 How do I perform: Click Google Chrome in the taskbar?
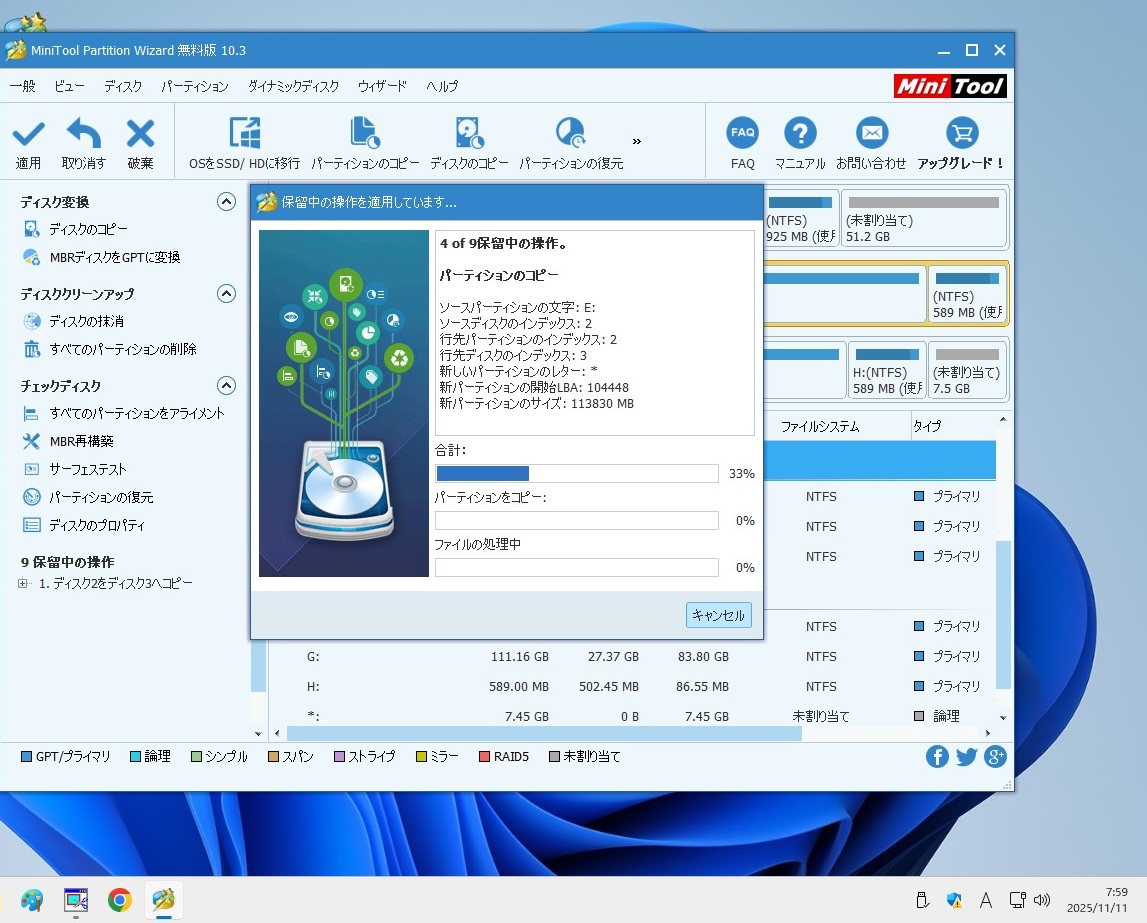pos(120,900)
